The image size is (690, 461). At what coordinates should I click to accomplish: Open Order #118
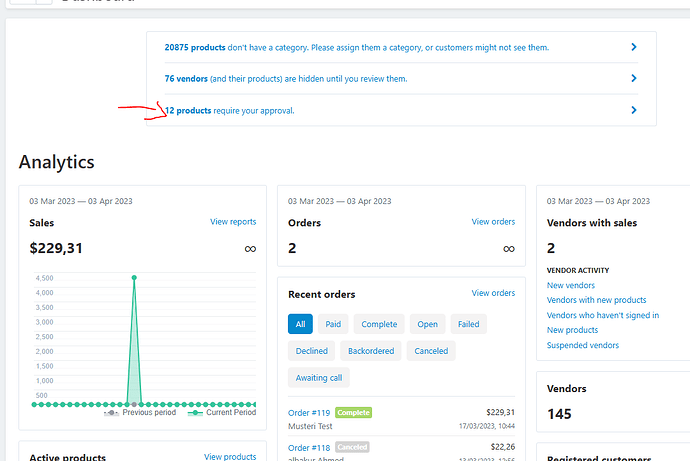click(x=309, y=448)
